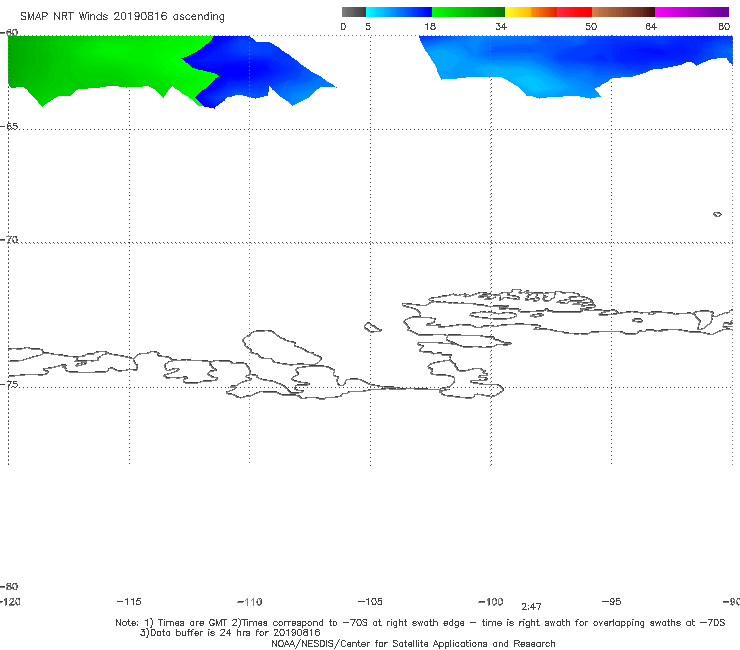Image resolution: width=740 pixels, height=650 pixels.
Task: Click the longitude label '-115'
Action: tap(129, 602)
